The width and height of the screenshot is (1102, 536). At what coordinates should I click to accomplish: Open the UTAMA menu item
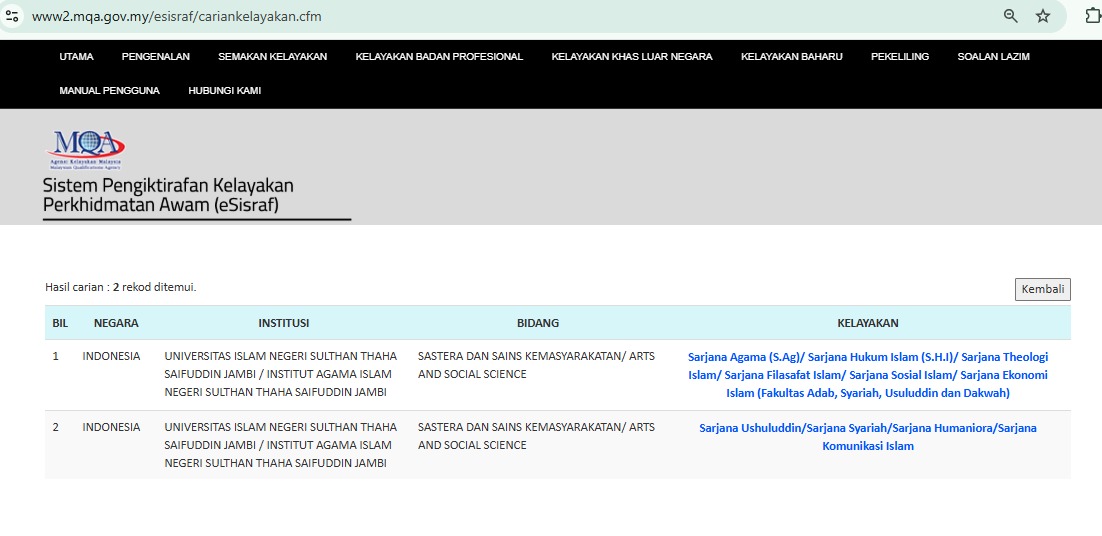76,57
